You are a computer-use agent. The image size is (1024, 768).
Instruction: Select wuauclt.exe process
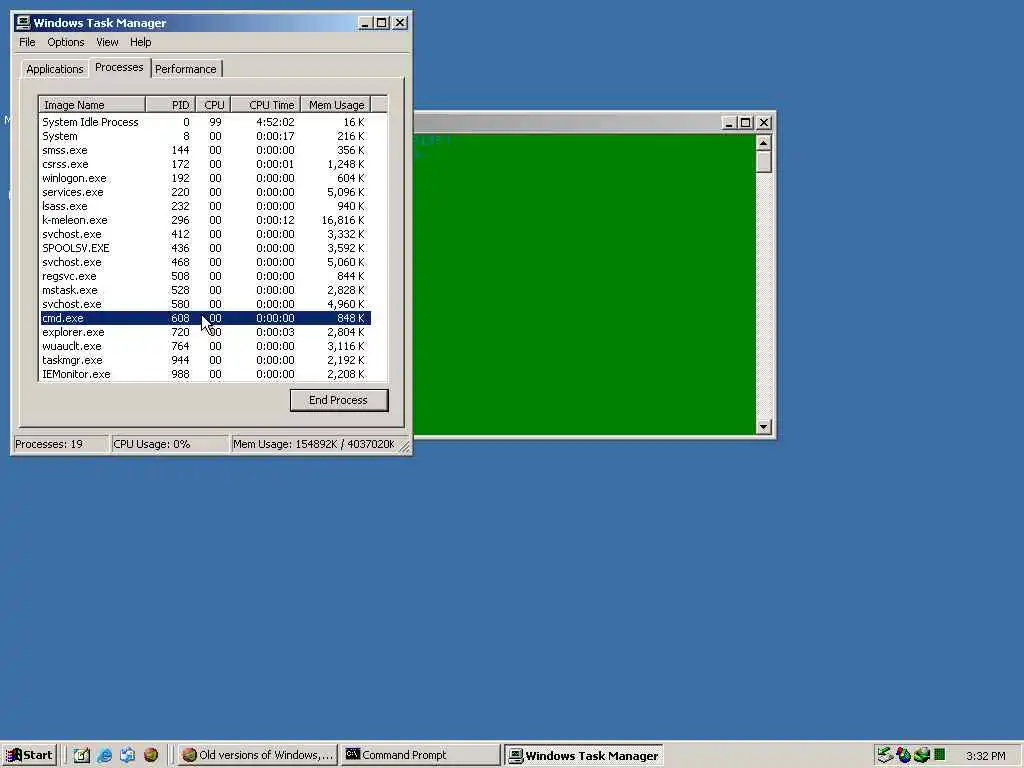(x=205, y=346)
